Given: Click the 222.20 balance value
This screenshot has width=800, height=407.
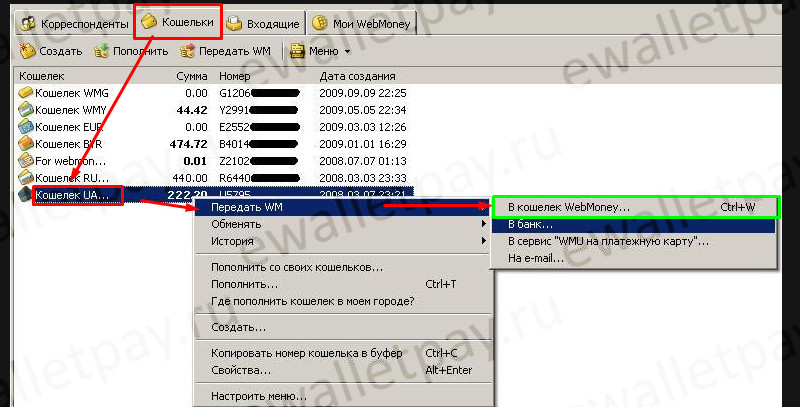Looking at the screenshot, I should 187,195.
